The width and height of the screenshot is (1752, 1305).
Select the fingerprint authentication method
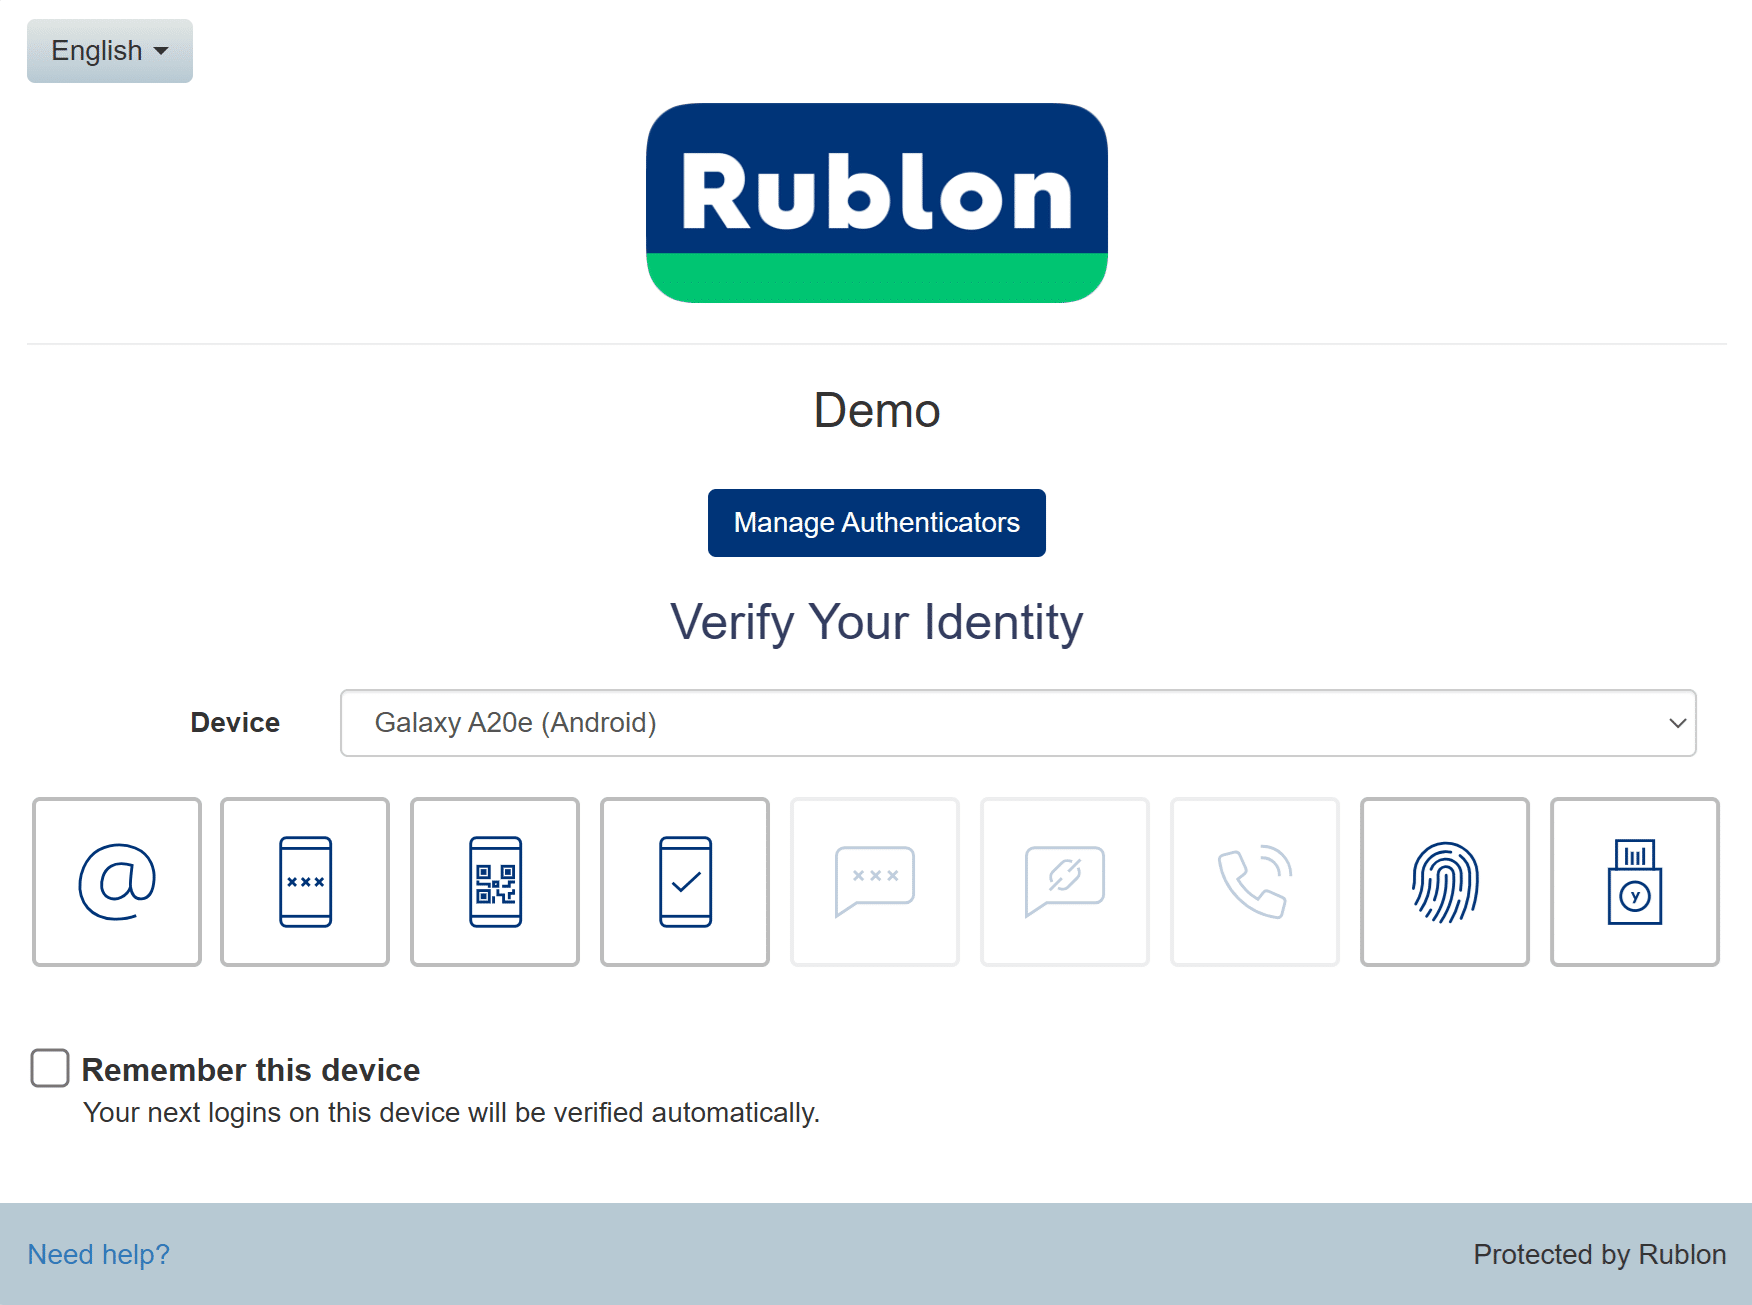(1445, 881)
